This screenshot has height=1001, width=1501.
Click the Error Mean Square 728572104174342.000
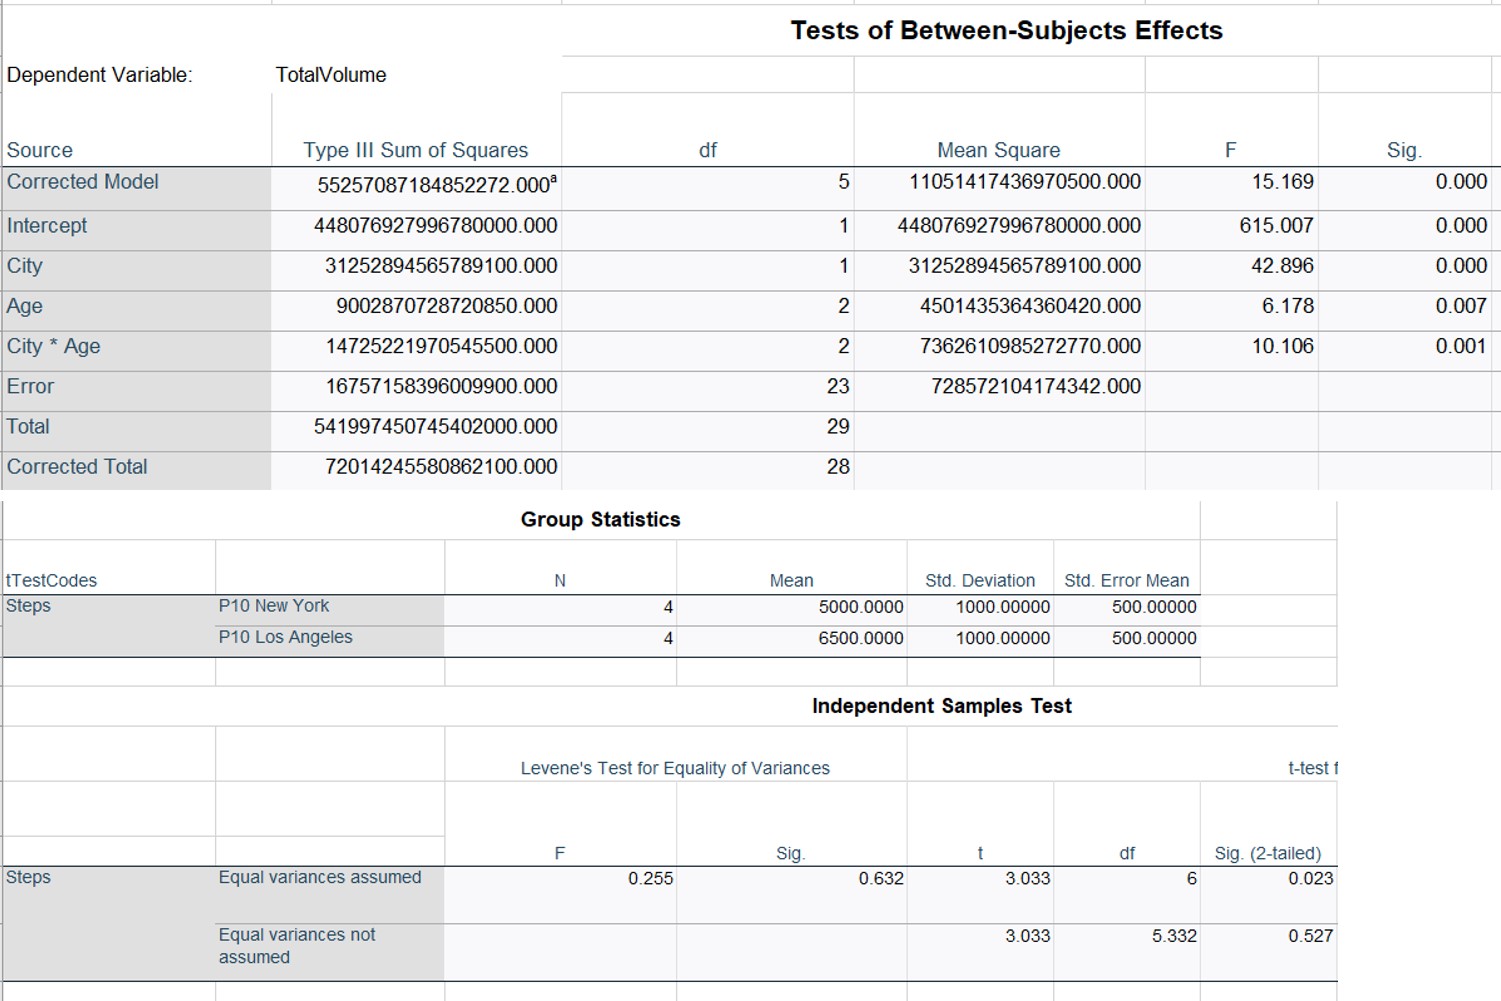pyautogui.click(x=1035, y=386)
